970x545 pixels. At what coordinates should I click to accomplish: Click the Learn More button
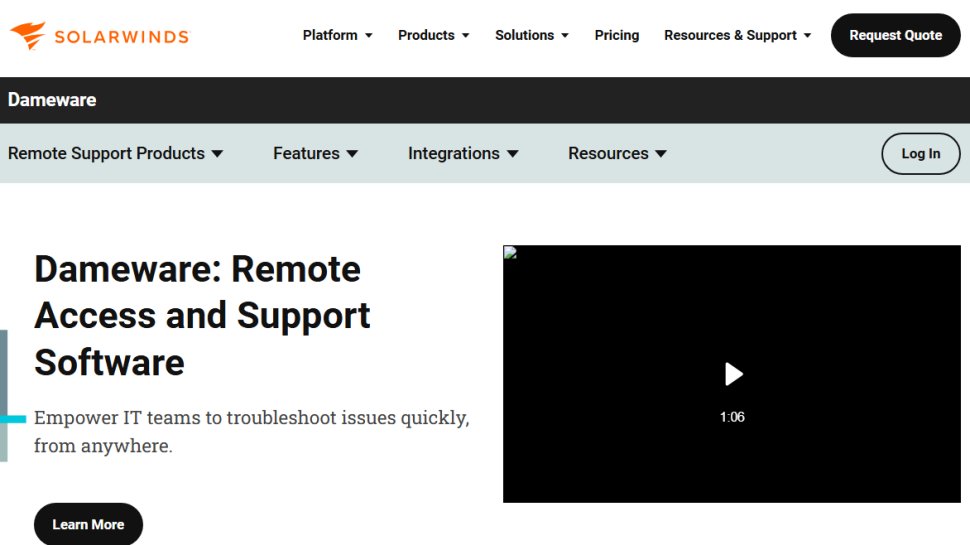click(x=88, y=524)
